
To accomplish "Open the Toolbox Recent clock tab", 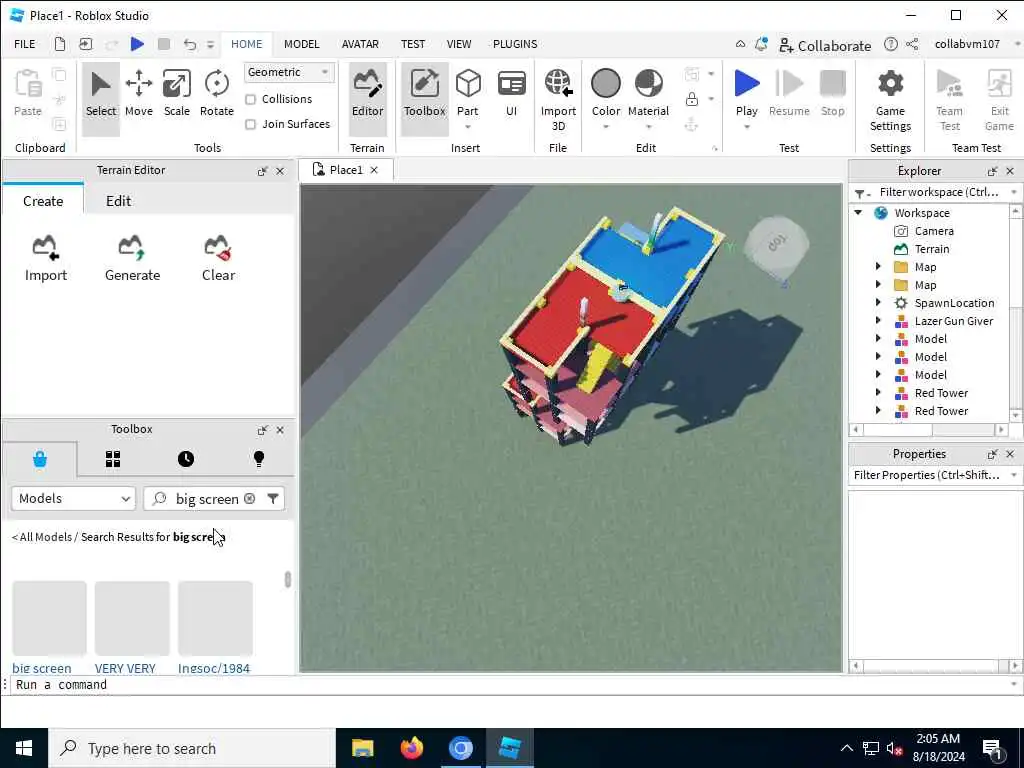I will pyautogui.click(x=185, y=459).
